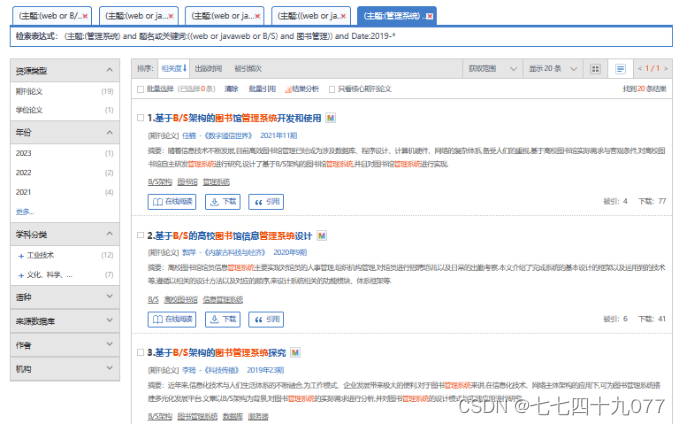Cite result 1 with 引用 button
Viewport: 680px width, 425px height.
pos(266,202)
